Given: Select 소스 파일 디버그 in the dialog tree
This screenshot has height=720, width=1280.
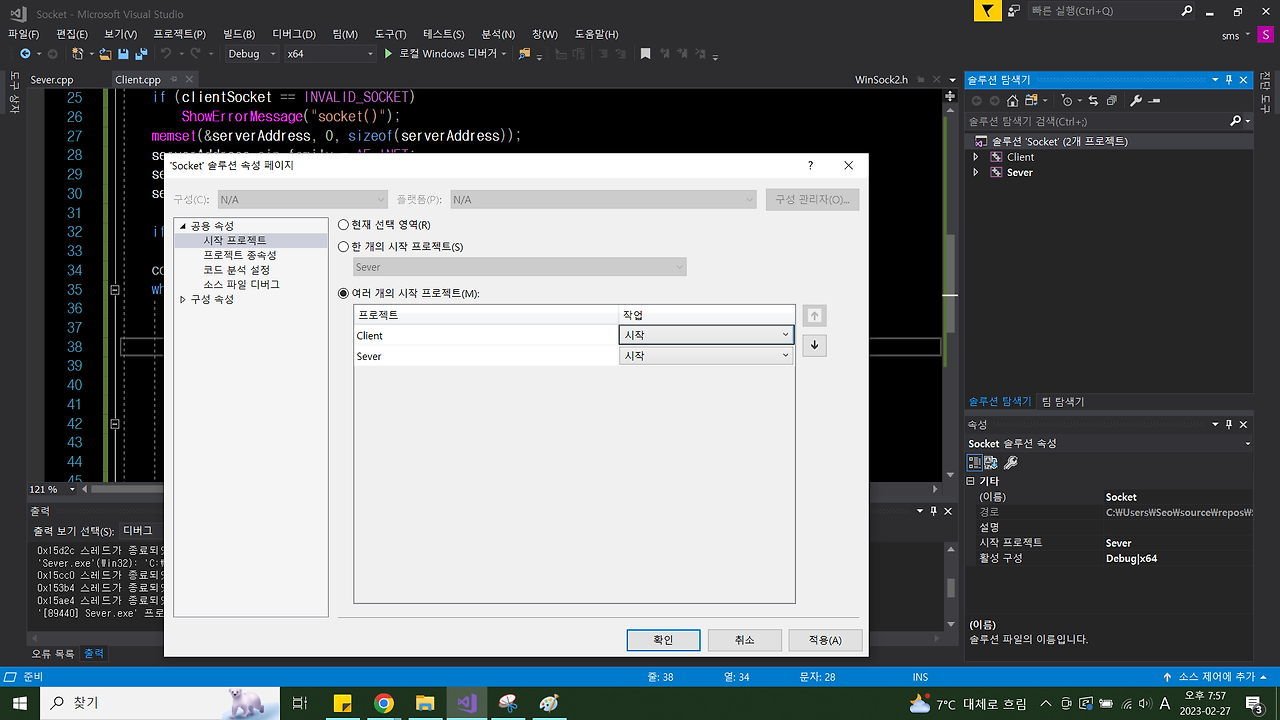Looking at the screenshot, I should coord(241,284).
